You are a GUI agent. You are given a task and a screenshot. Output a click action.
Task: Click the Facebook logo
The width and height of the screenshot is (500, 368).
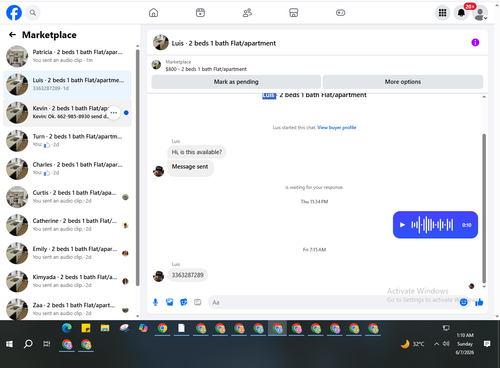click(x=14, y=13)
